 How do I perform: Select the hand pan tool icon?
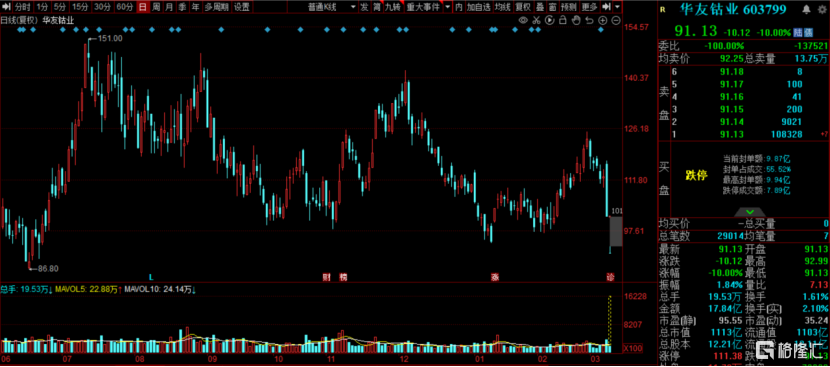click(x=576, y=21)
